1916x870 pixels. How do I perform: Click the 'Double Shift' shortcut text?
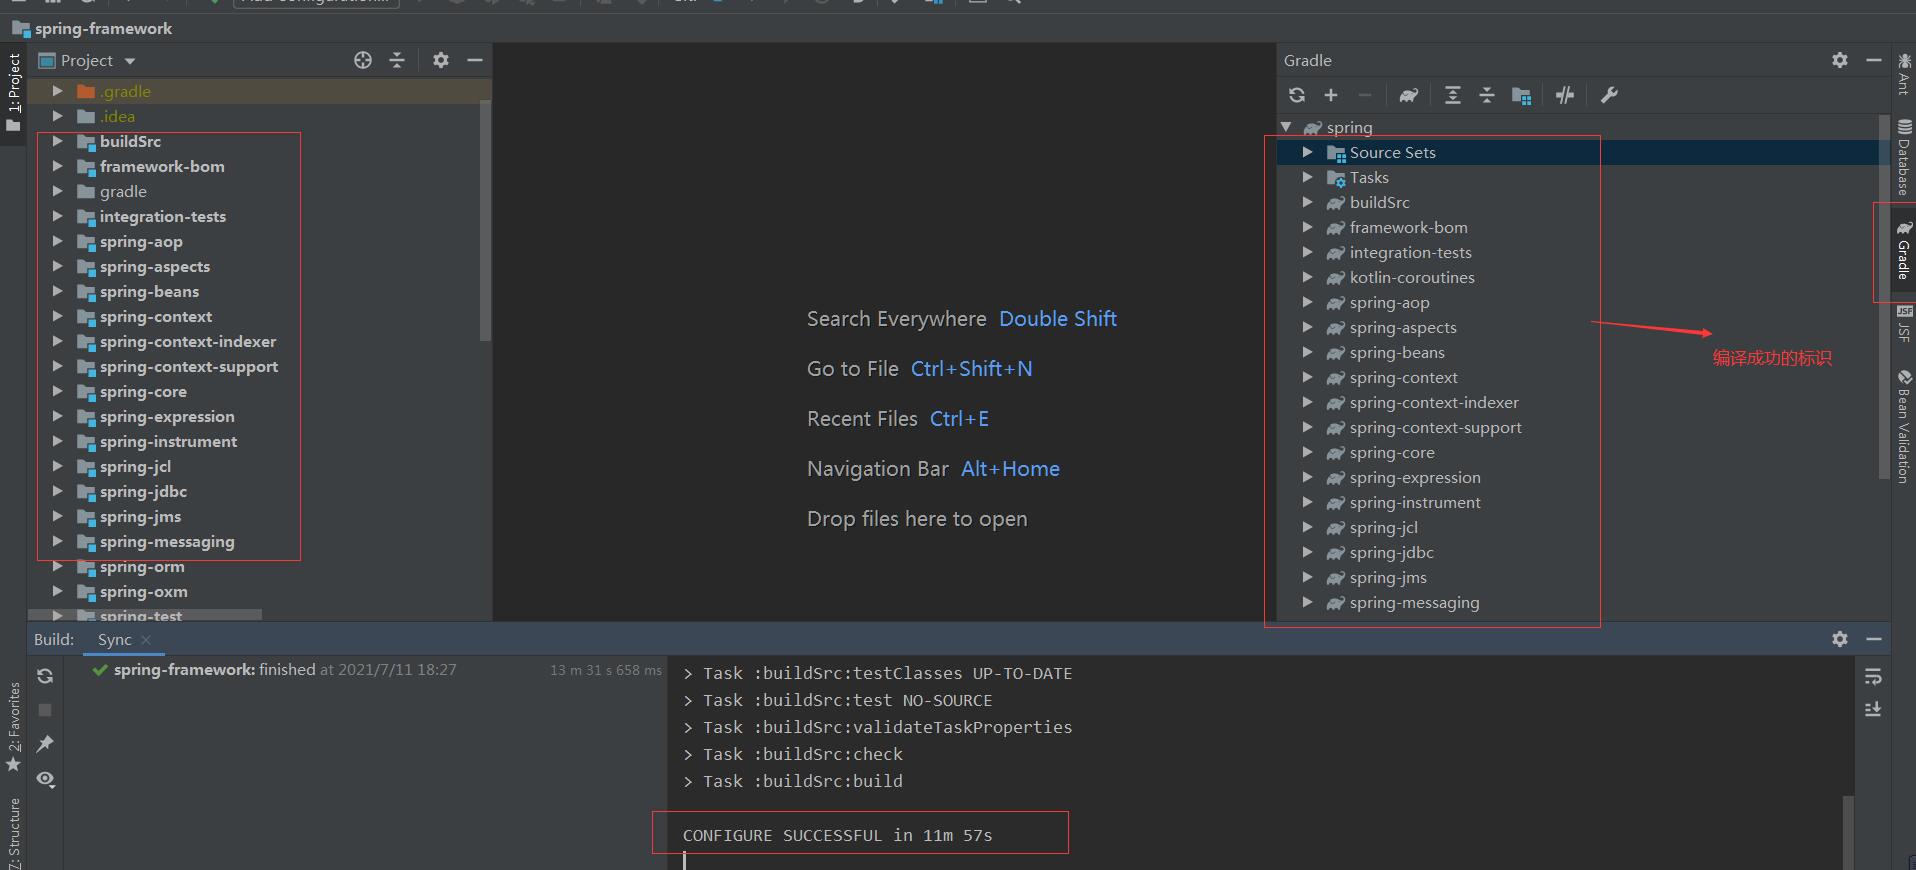(1058, 319)
